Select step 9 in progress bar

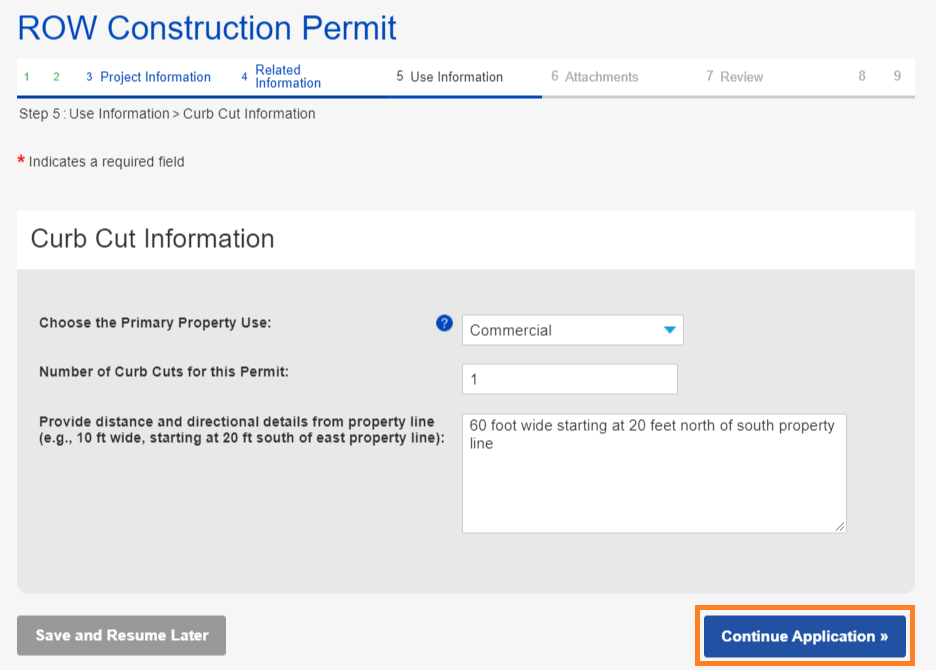pyautogui.click(x=897, y=76)
